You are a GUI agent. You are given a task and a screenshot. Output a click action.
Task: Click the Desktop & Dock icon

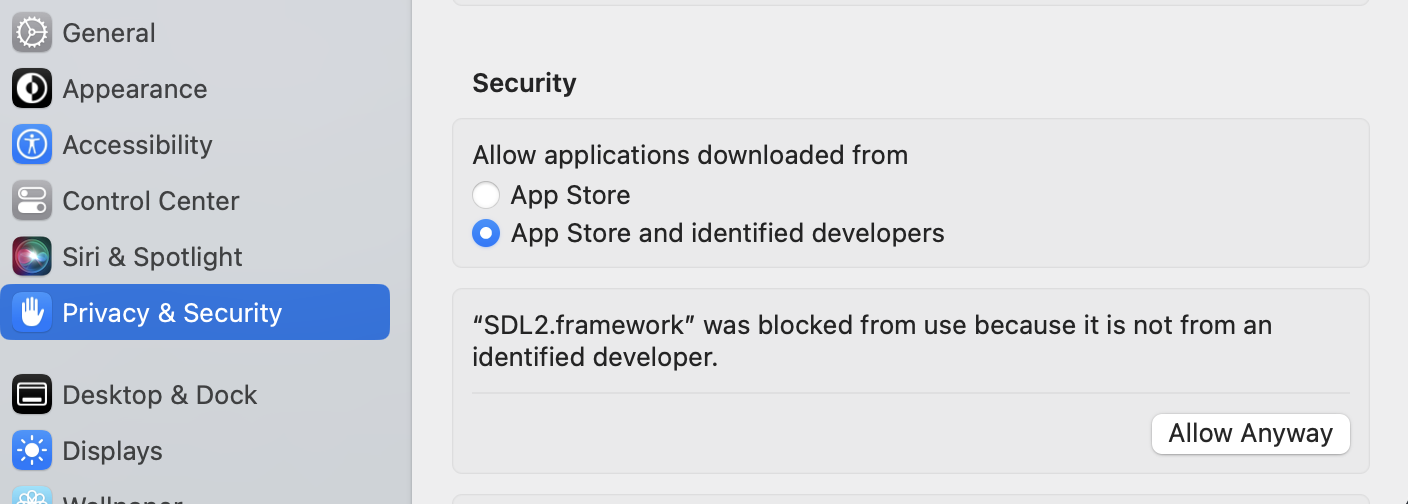32,395
